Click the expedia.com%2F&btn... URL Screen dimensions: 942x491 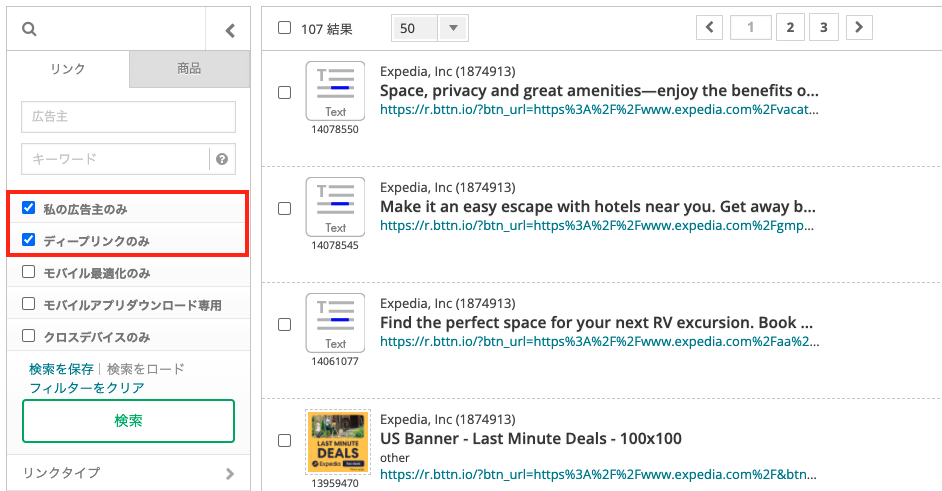click(598, 475)
